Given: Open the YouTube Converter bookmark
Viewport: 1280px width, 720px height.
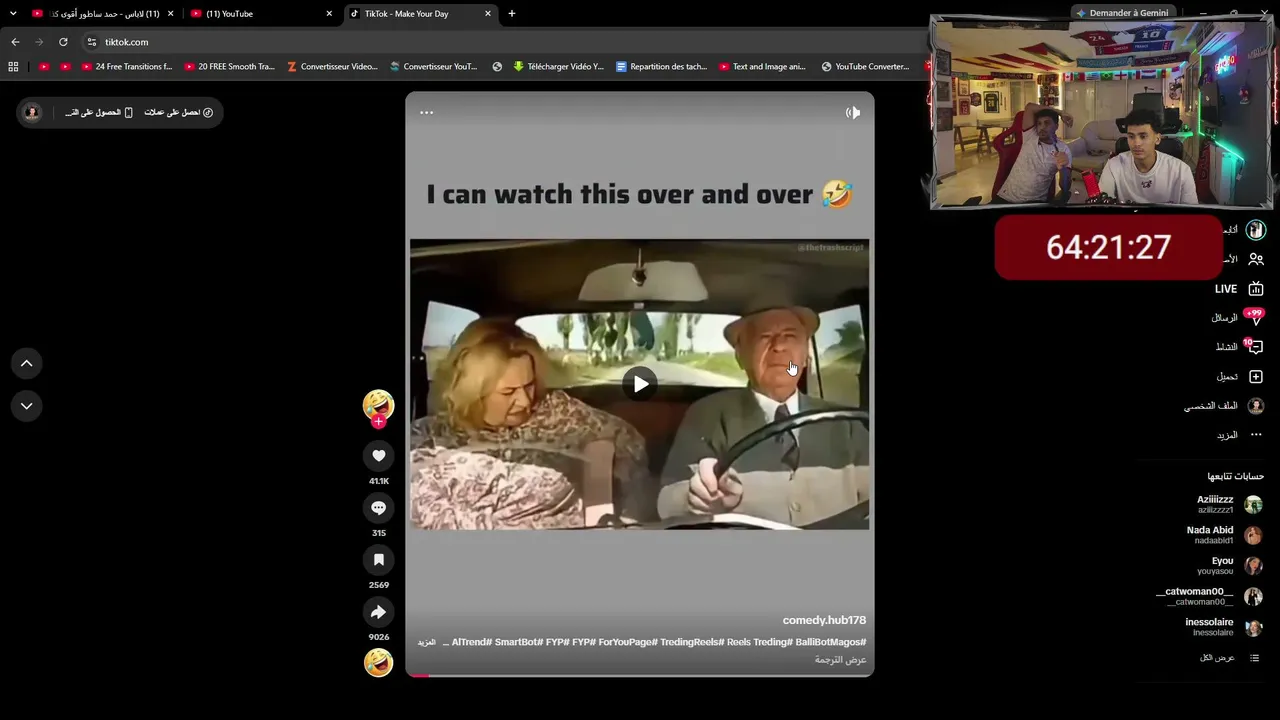Looking at the screenshot, I should (866, 67).
